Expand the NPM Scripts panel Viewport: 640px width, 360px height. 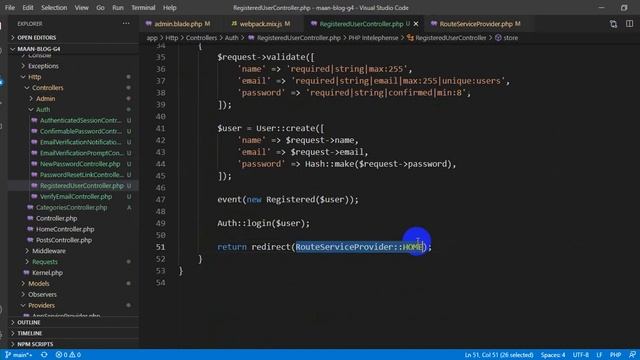[x=73, y=344]
